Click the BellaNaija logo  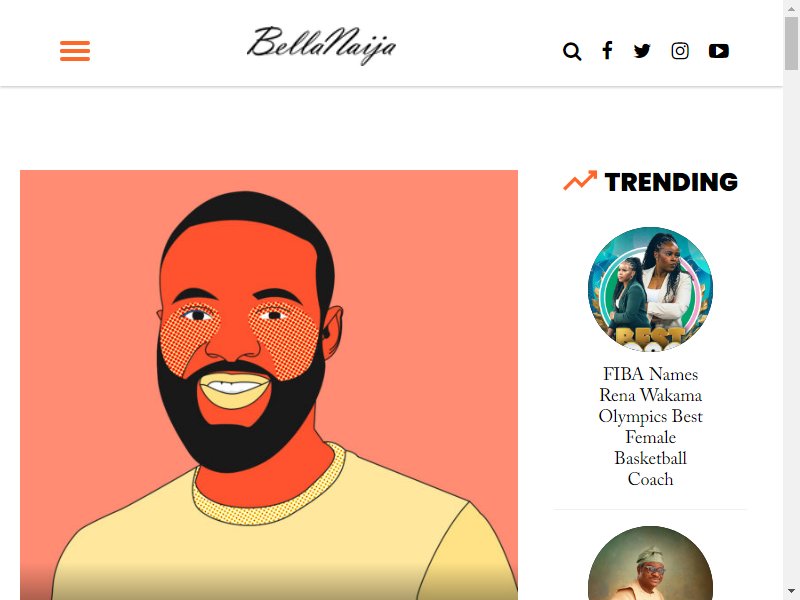point(321,45)
